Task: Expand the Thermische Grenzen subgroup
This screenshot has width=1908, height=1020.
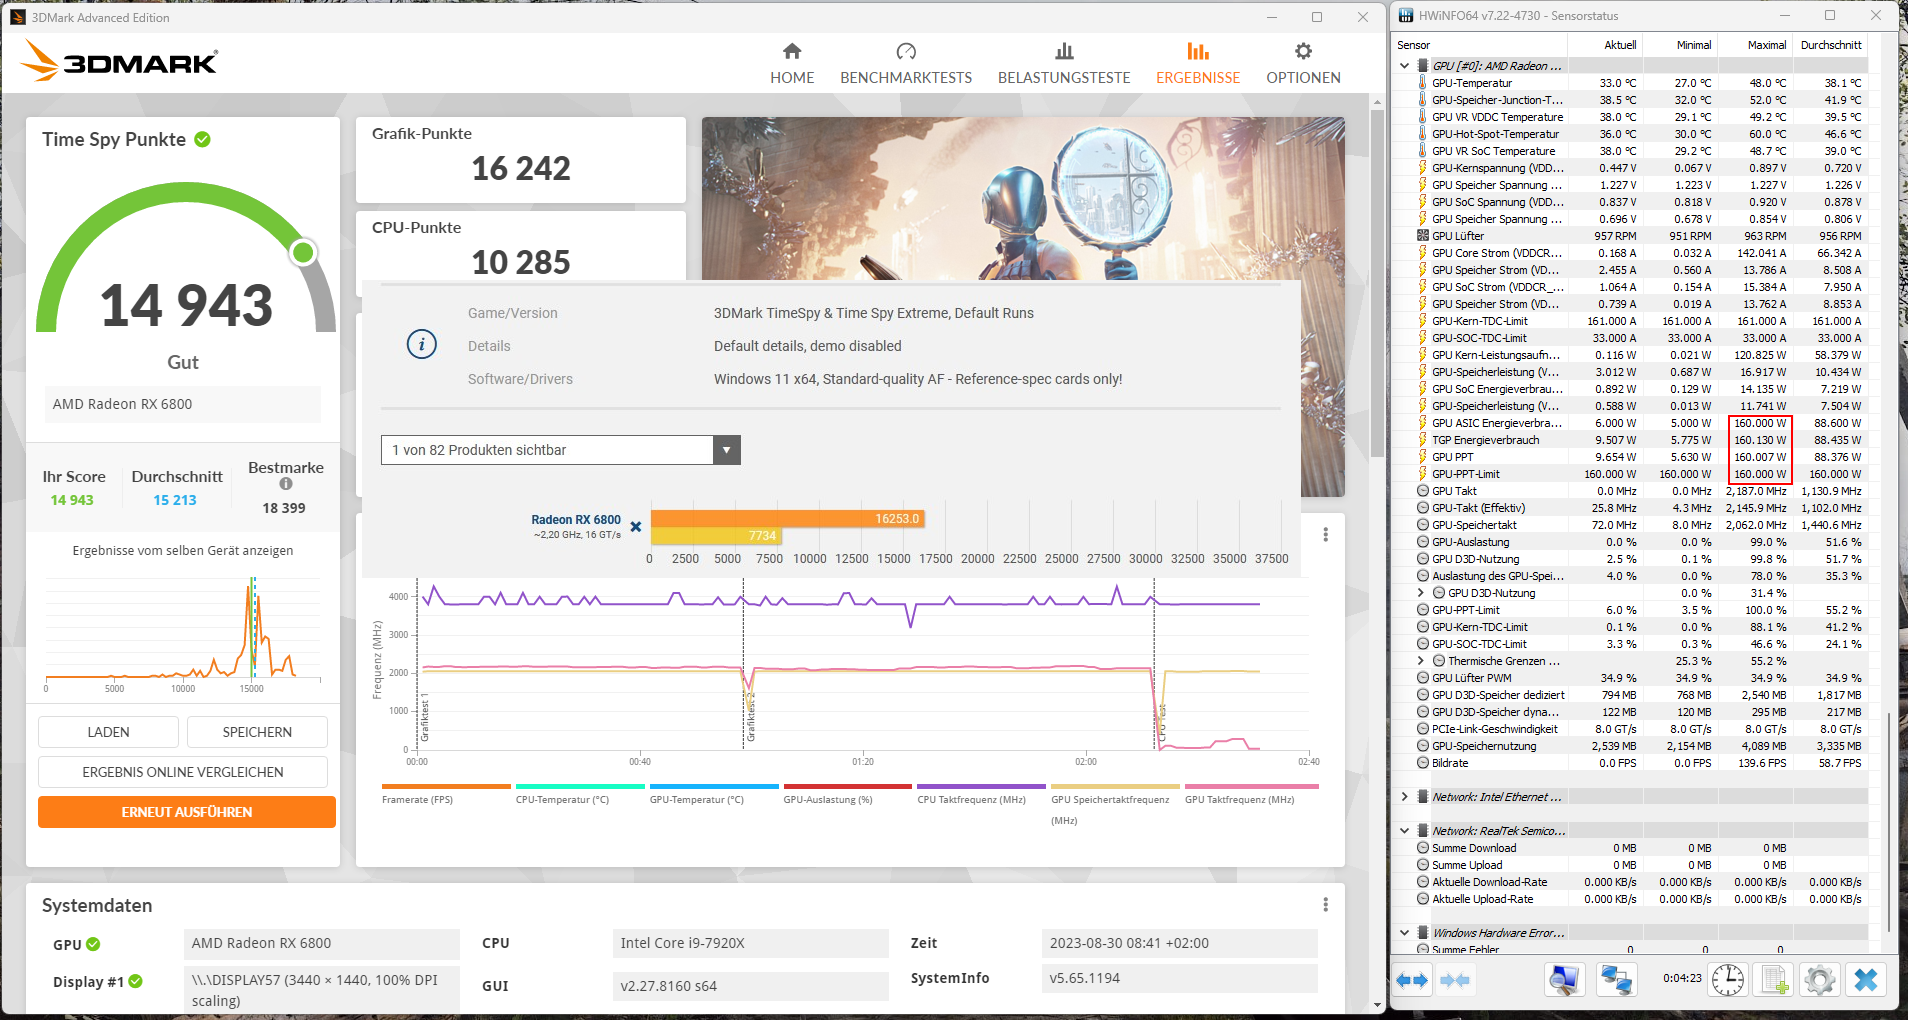Action: click(x=1421, y=661)
